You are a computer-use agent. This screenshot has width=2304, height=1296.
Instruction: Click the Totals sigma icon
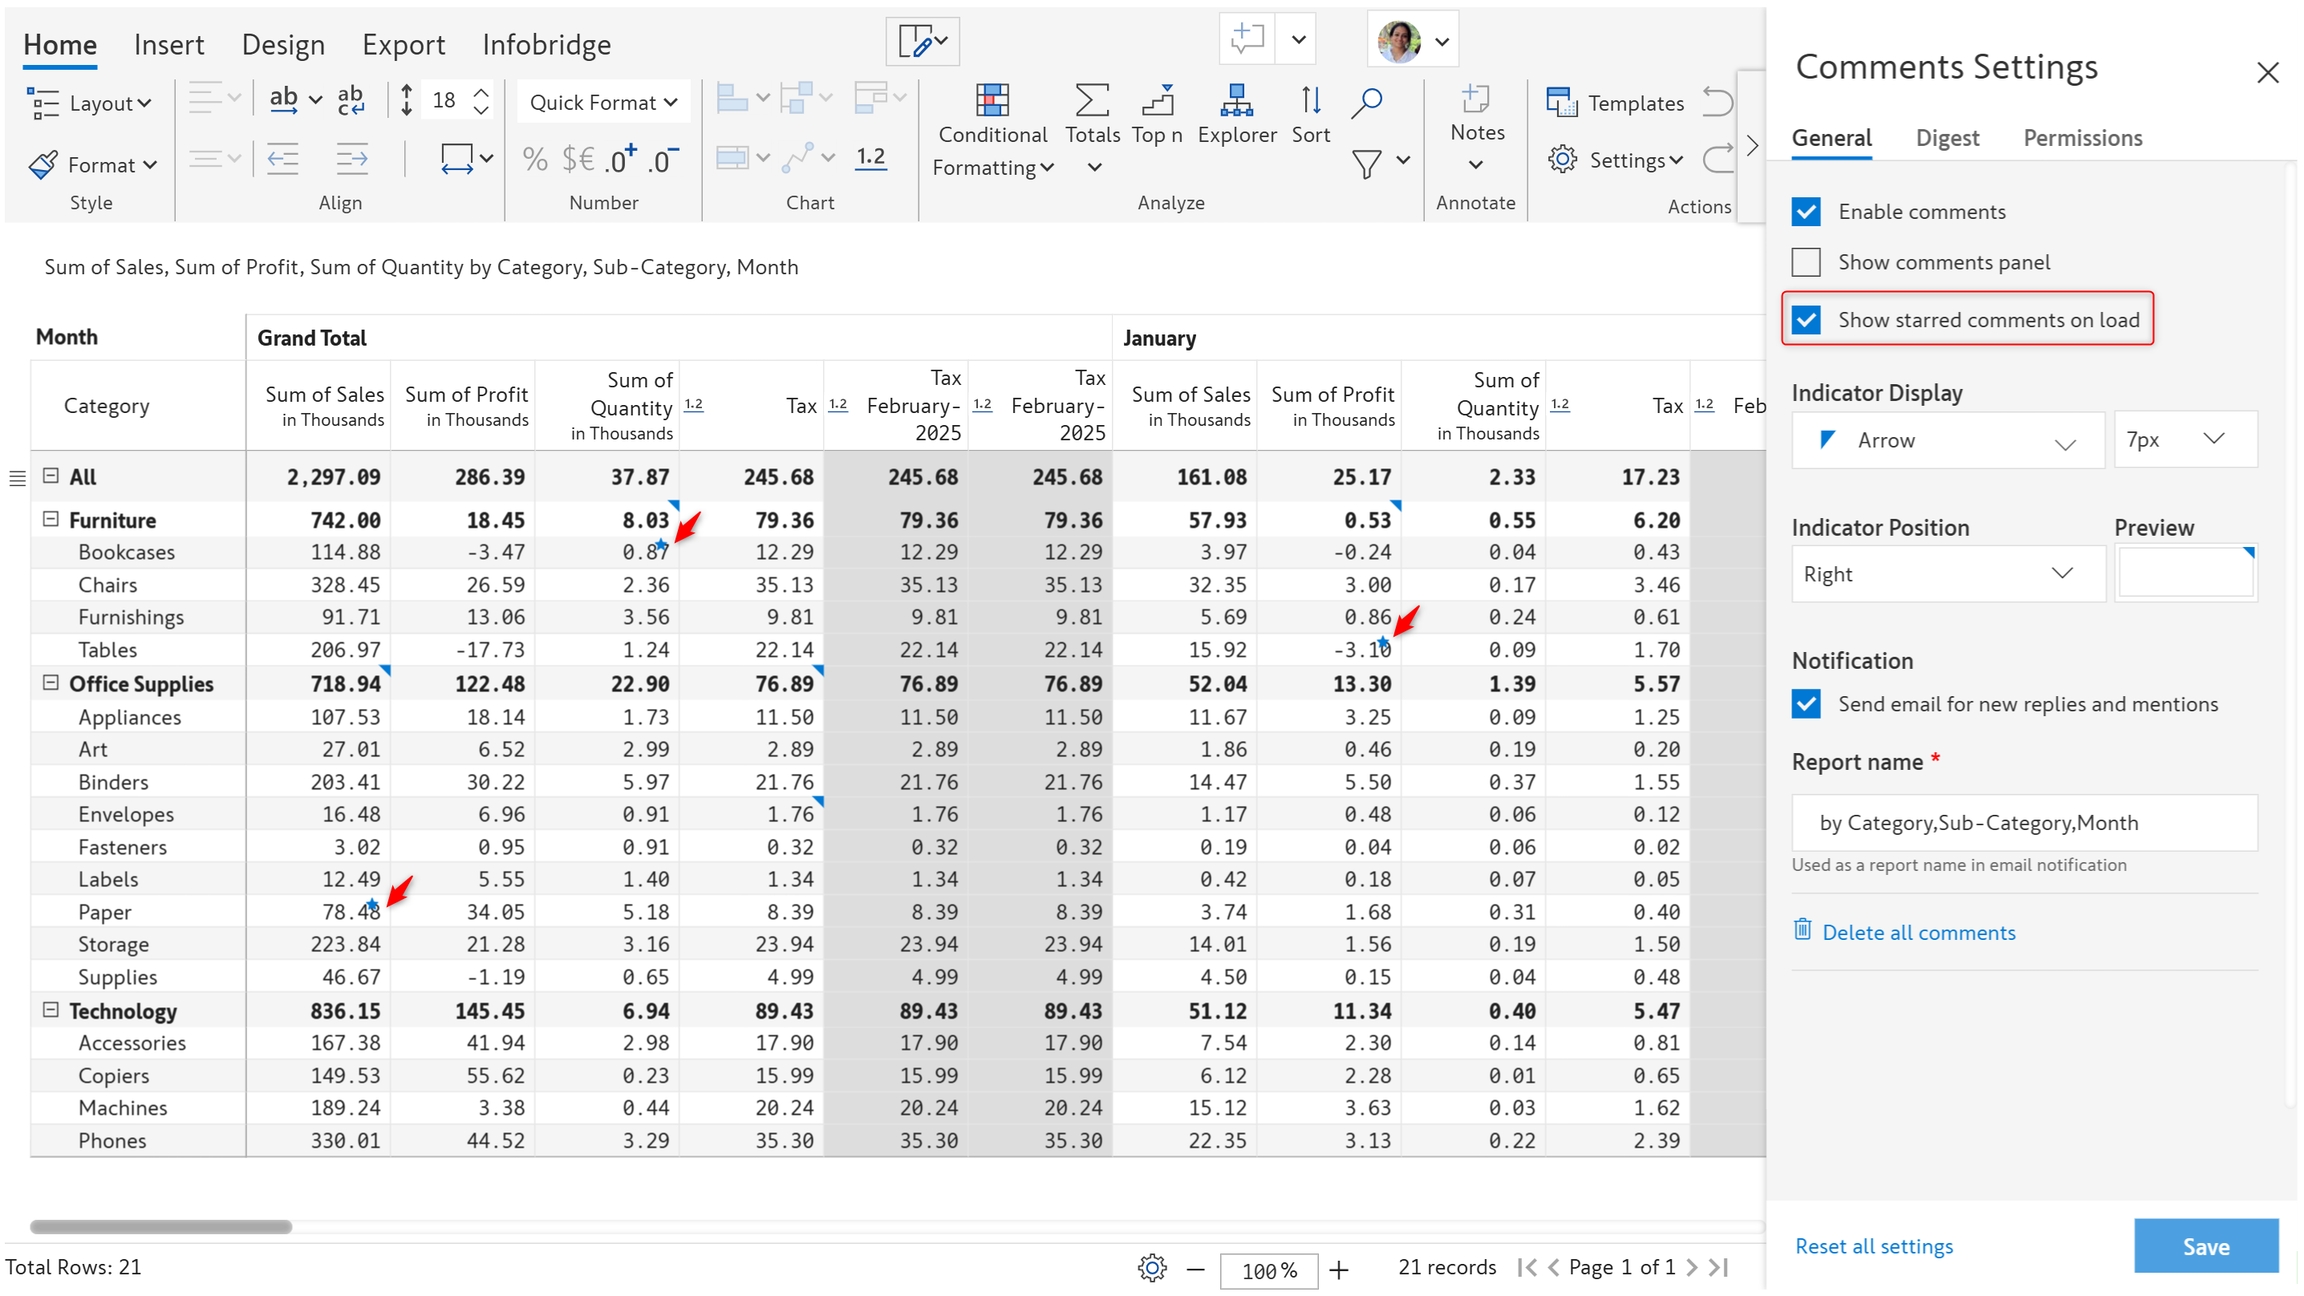tap(1091, 101)
